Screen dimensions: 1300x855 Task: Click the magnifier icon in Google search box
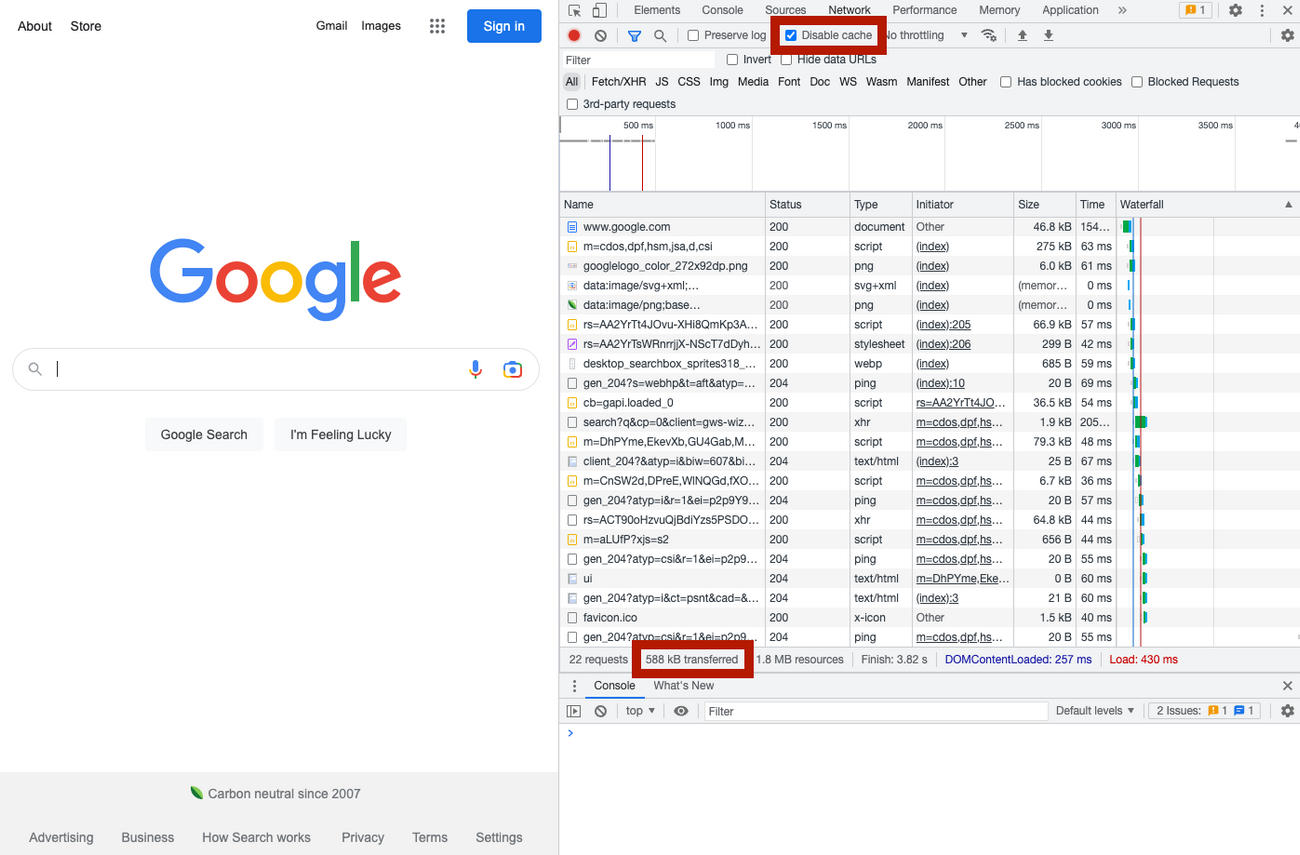[35, 369]
